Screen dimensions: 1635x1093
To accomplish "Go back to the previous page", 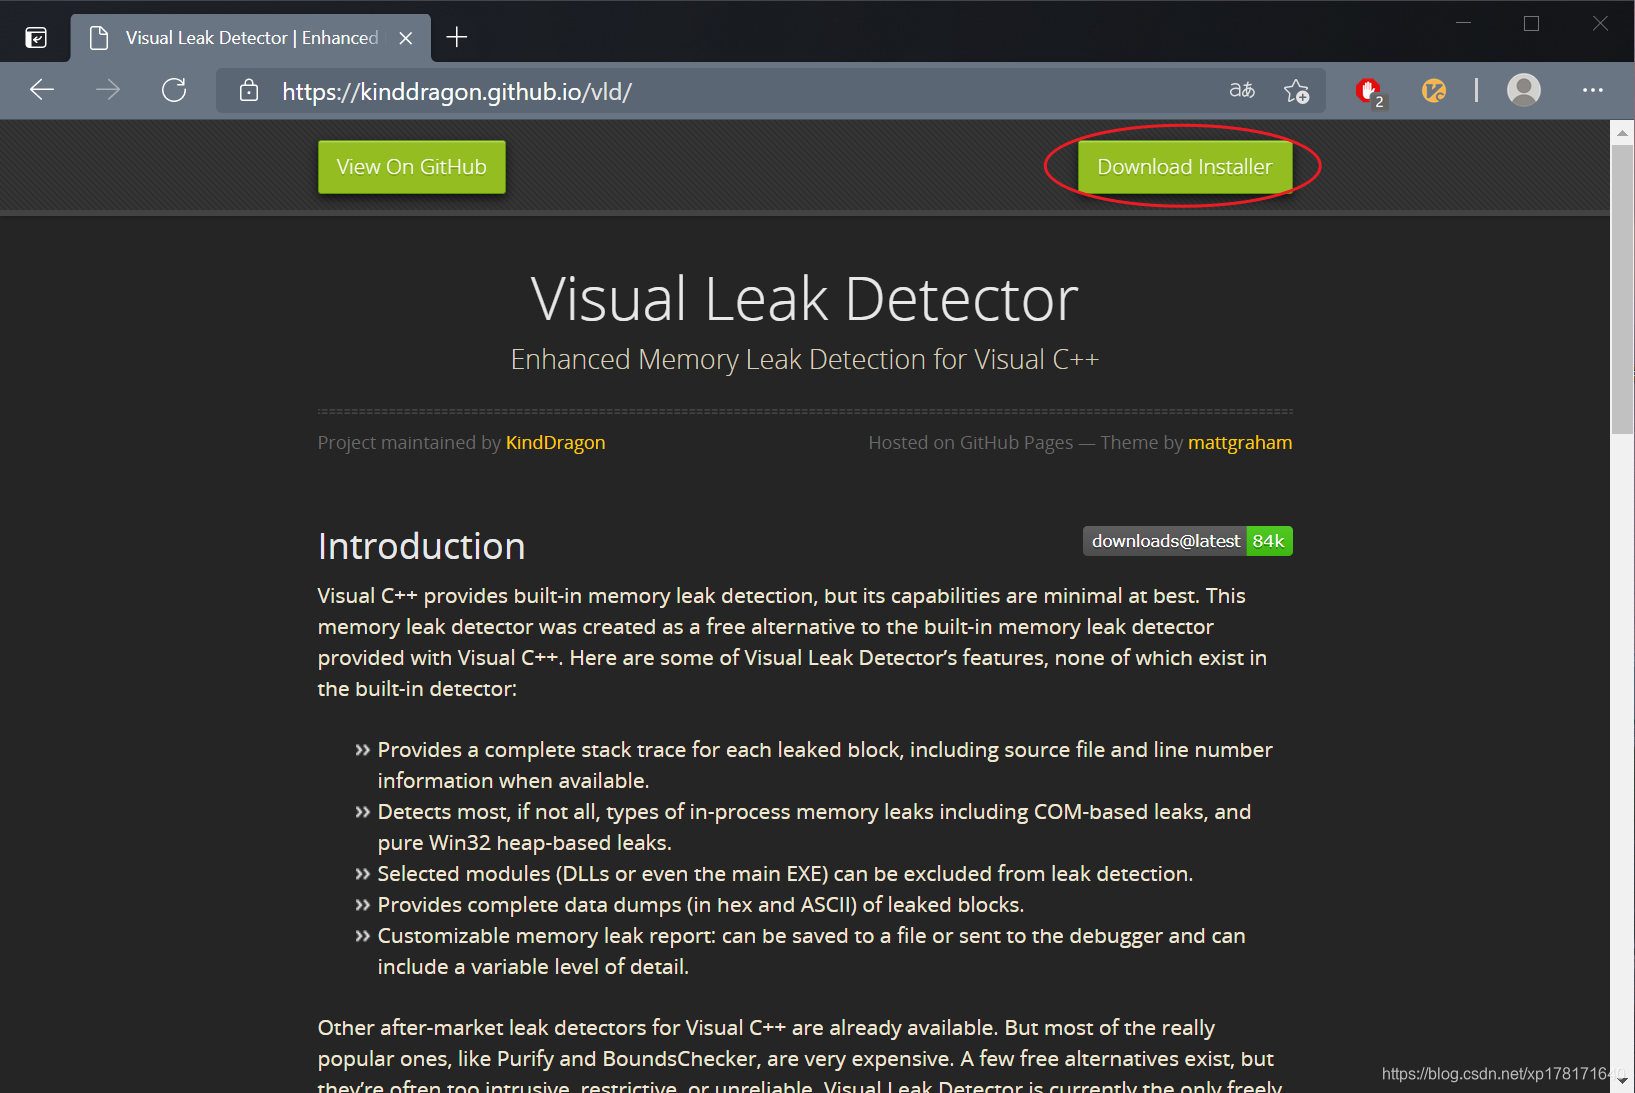I will [42, 90].
